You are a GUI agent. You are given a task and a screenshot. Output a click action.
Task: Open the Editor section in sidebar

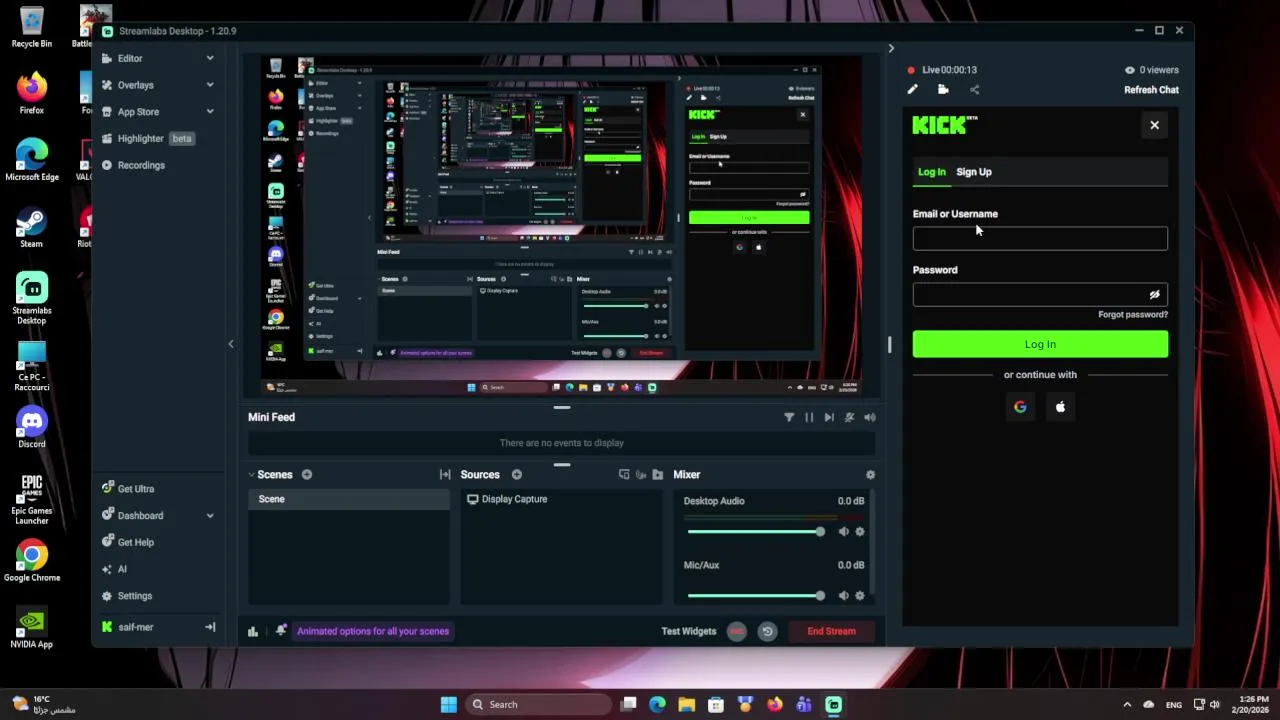click(x=130, y=58)
